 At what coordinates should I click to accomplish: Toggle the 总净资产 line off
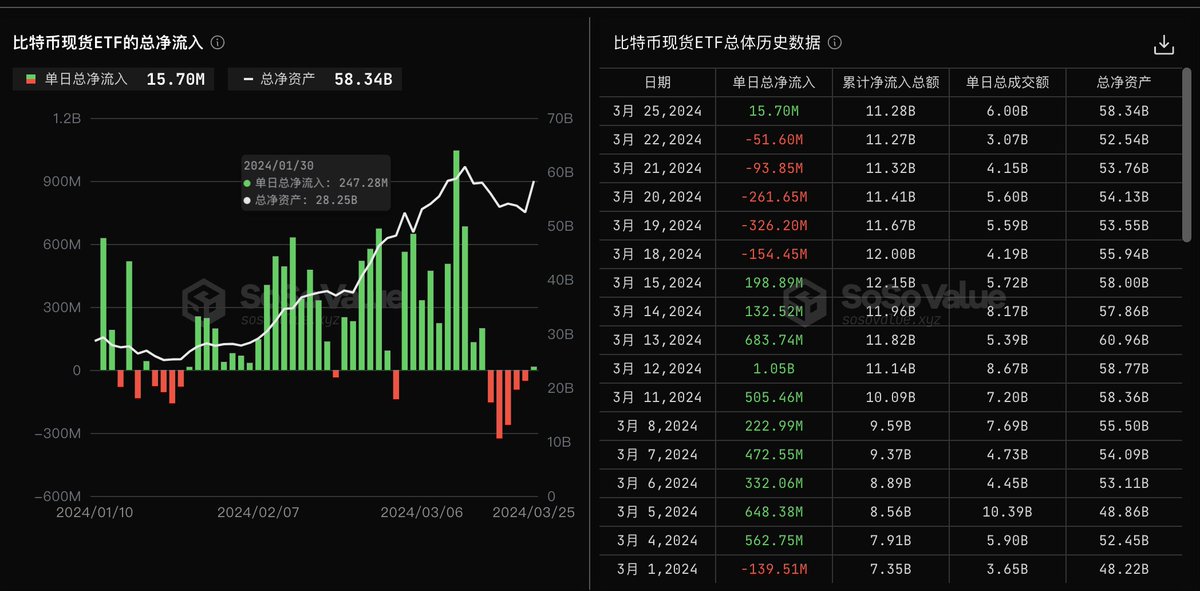tap(290, 78)
